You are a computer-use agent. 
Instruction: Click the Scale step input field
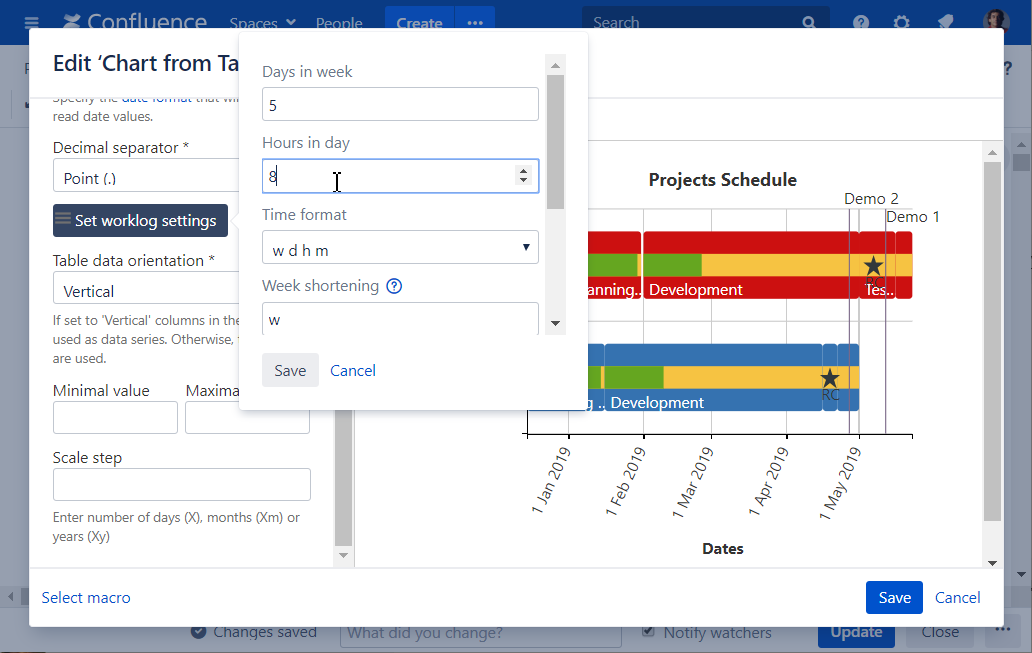181,484
